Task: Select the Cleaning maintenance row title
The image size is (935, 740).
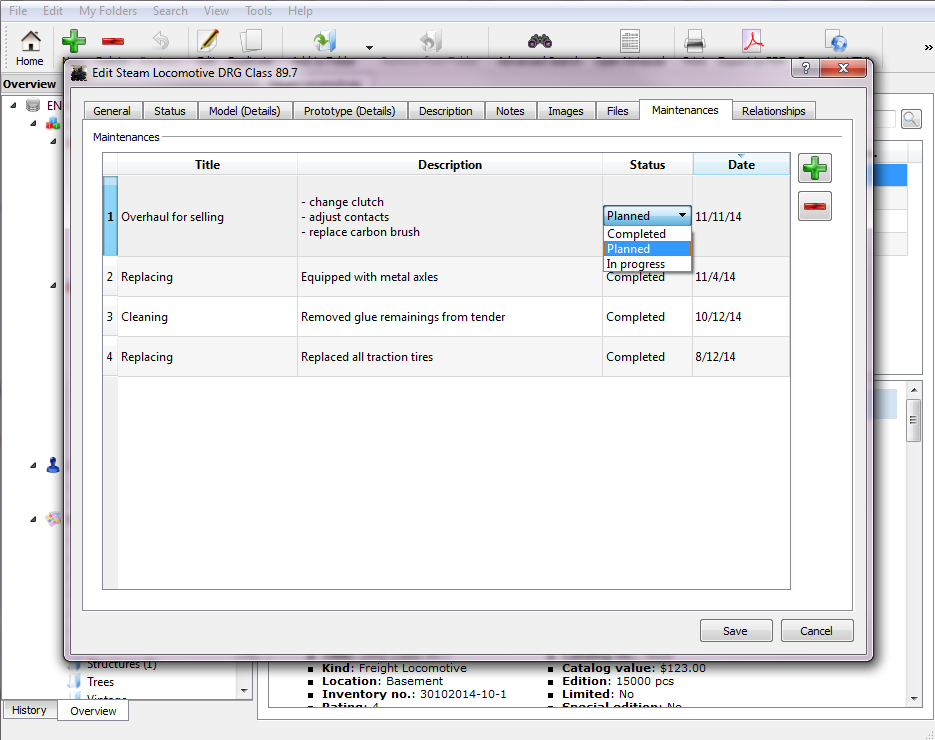Action: (x=144, y=317)
